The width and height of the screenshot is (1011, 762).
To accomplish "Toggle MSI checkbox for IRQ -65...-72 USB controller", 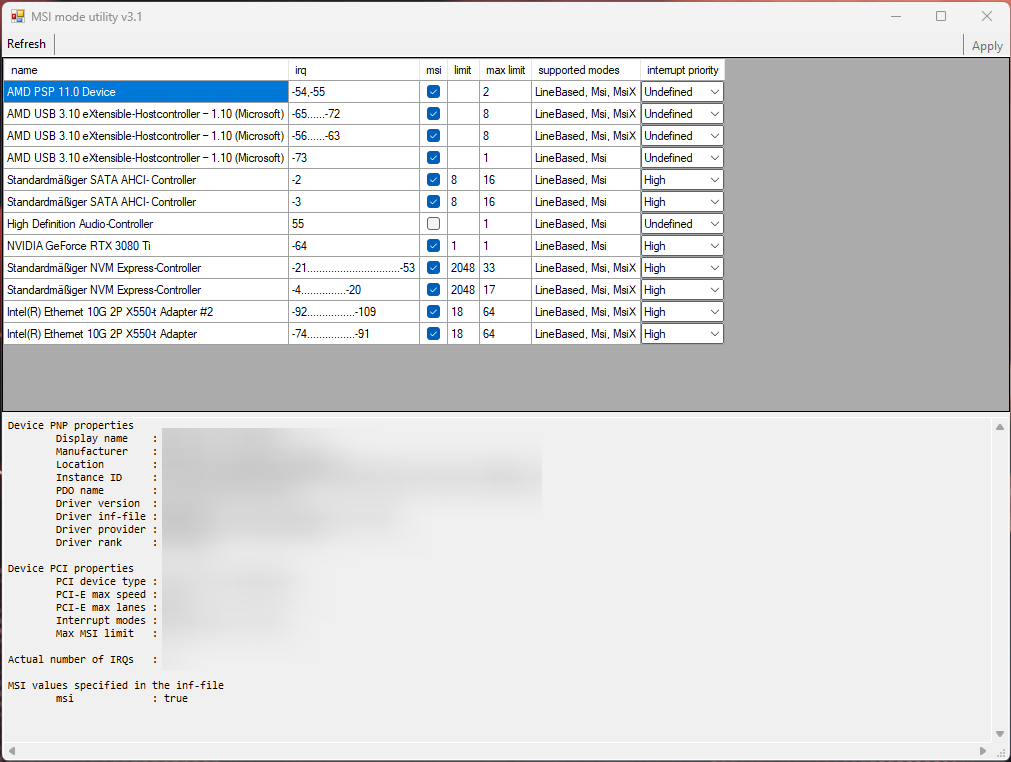I will pos(433,113).
